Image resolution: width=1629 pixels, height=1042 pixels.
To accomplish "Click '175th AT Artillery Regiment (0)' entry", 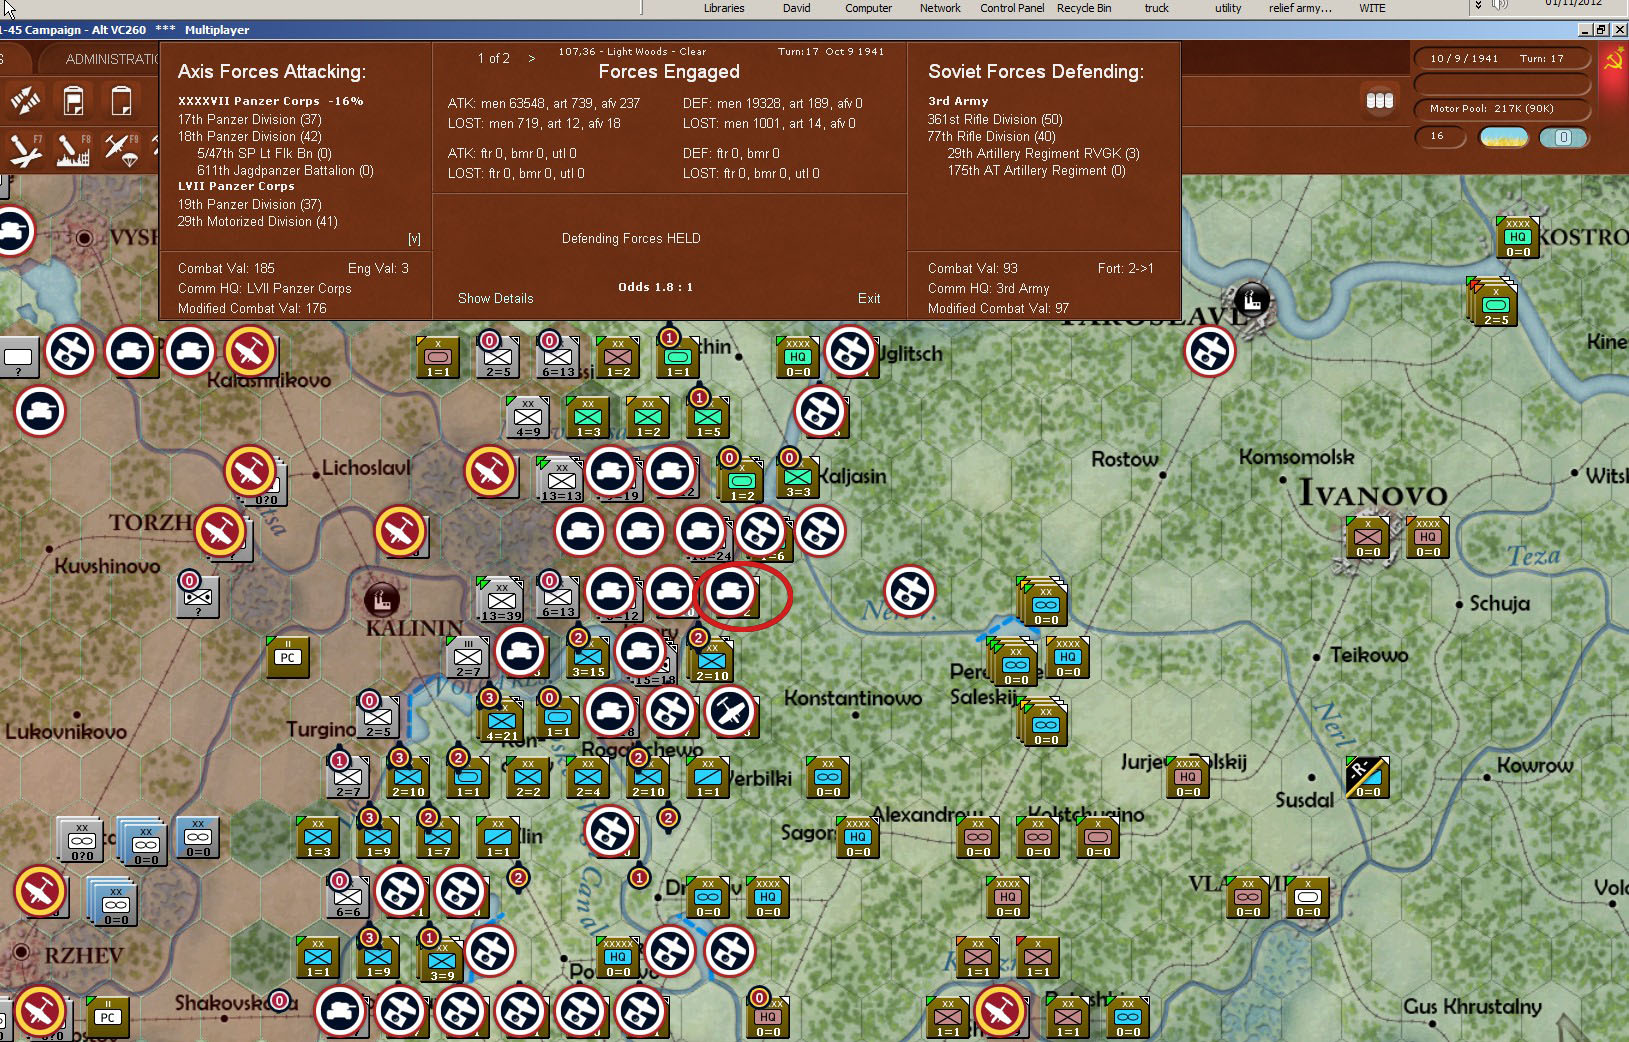I will tap(1036, 170).
